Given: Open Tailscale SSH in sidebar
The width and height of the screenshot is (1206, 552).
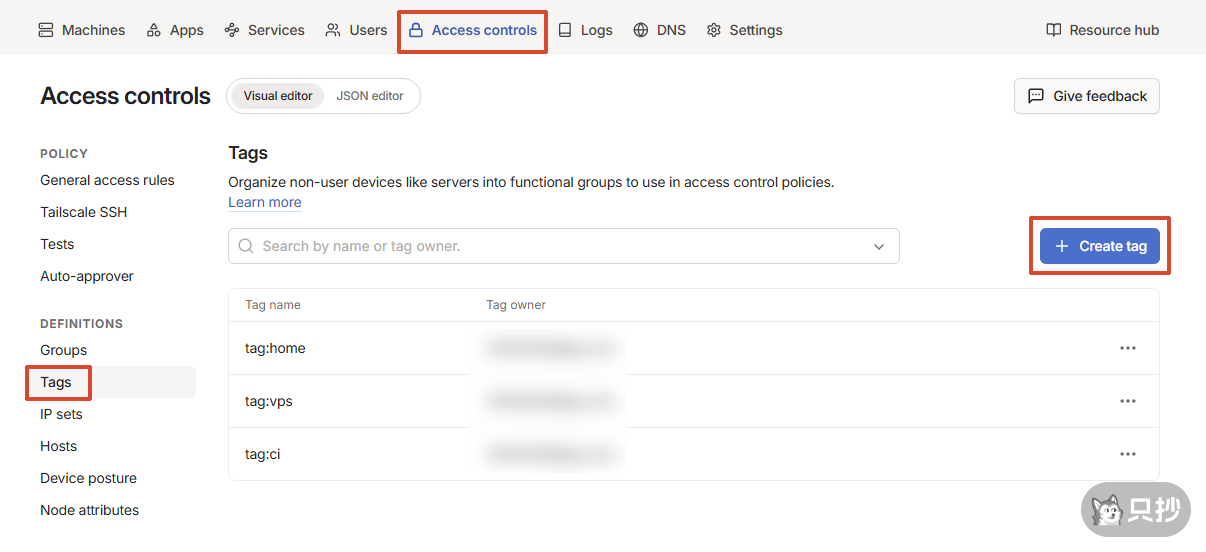Looking at the screenshot, I should pyautogui.click(x=84, y=212).
